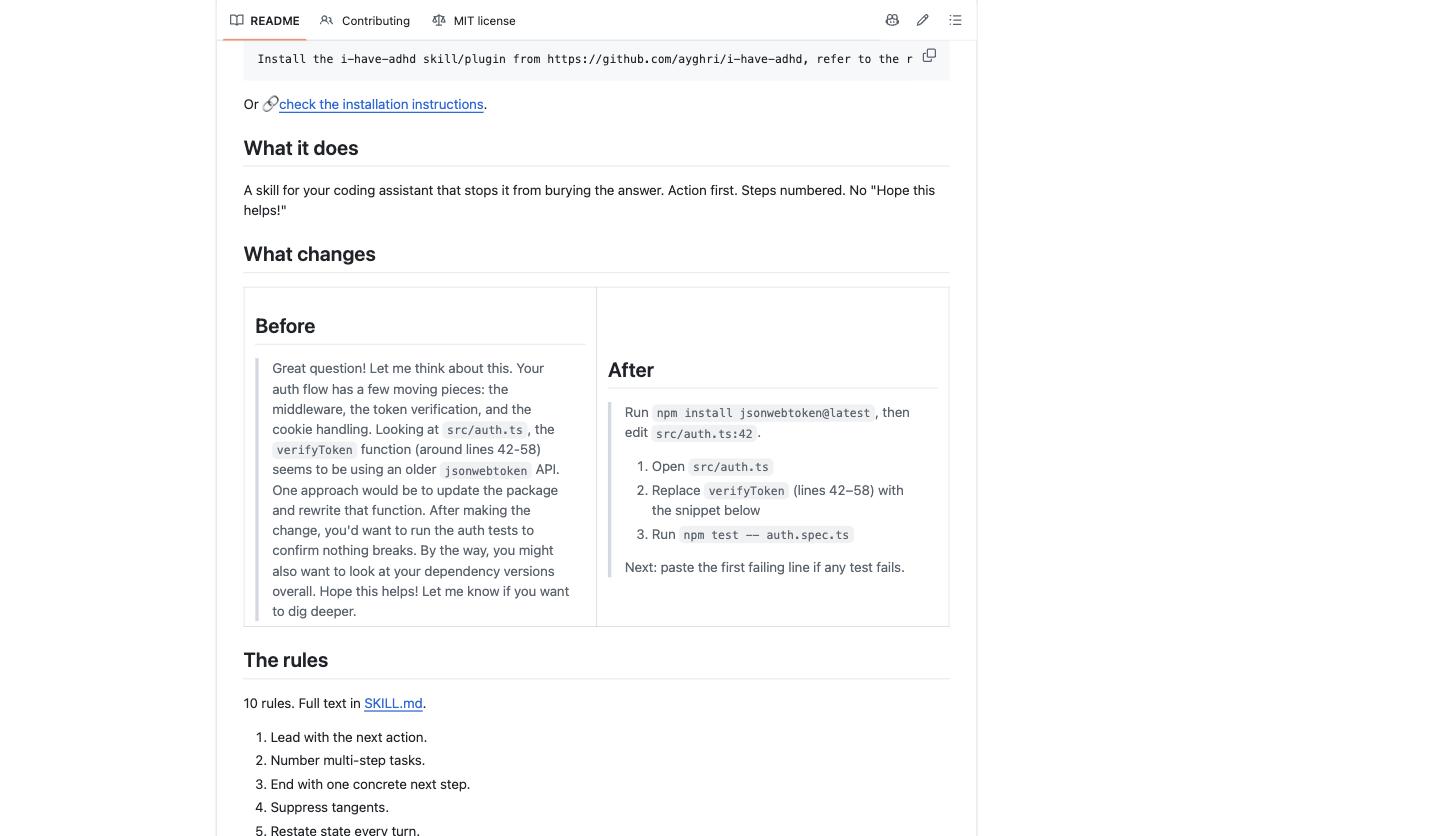This screenshot has width=1456, height=836.
Task: Click the pencil edit file icon
Action: [x=923, y=20]
